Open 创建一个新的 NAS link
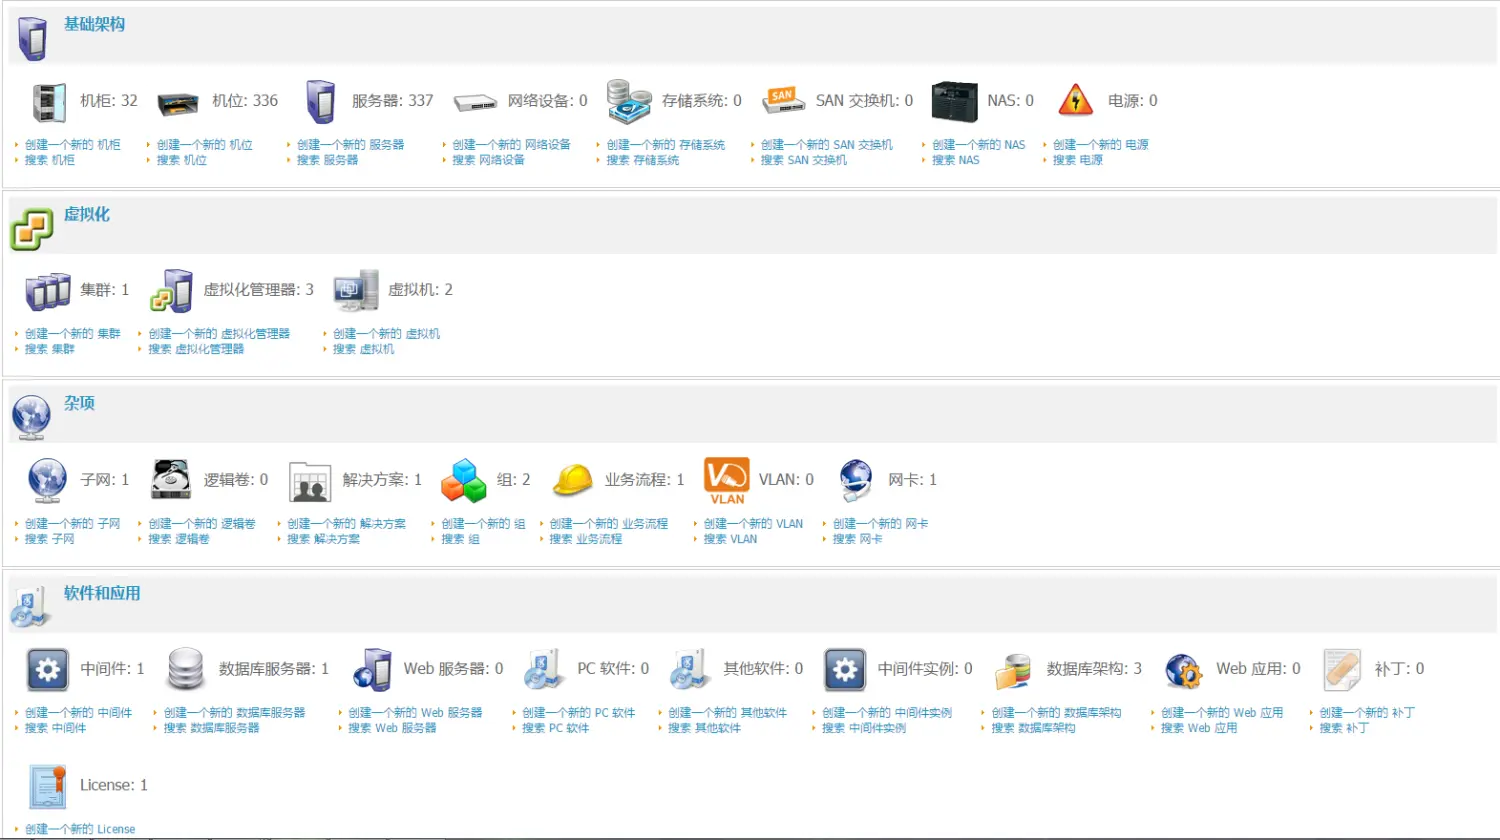 [x=979, y=145]
